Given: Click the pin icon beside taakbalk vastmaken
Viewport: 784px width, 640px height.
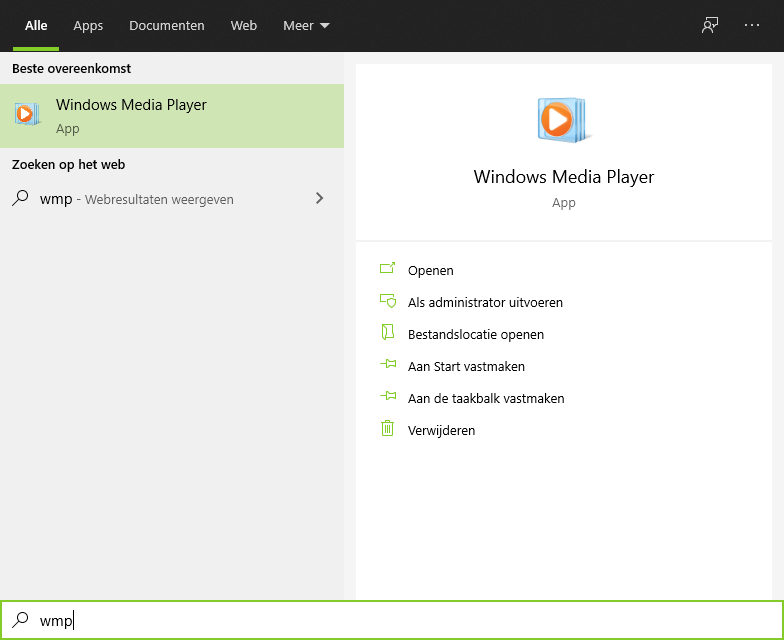Looking at the screenshot, I should [388, 396].
